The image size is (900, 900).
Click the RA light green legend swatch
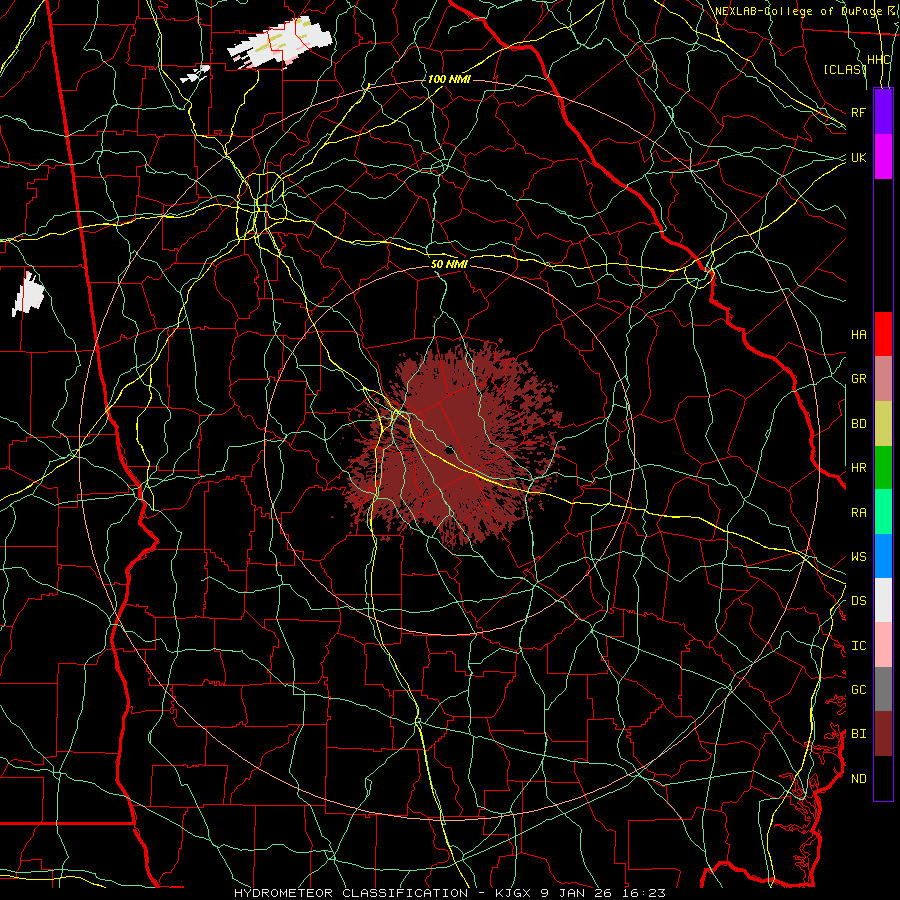883,512
